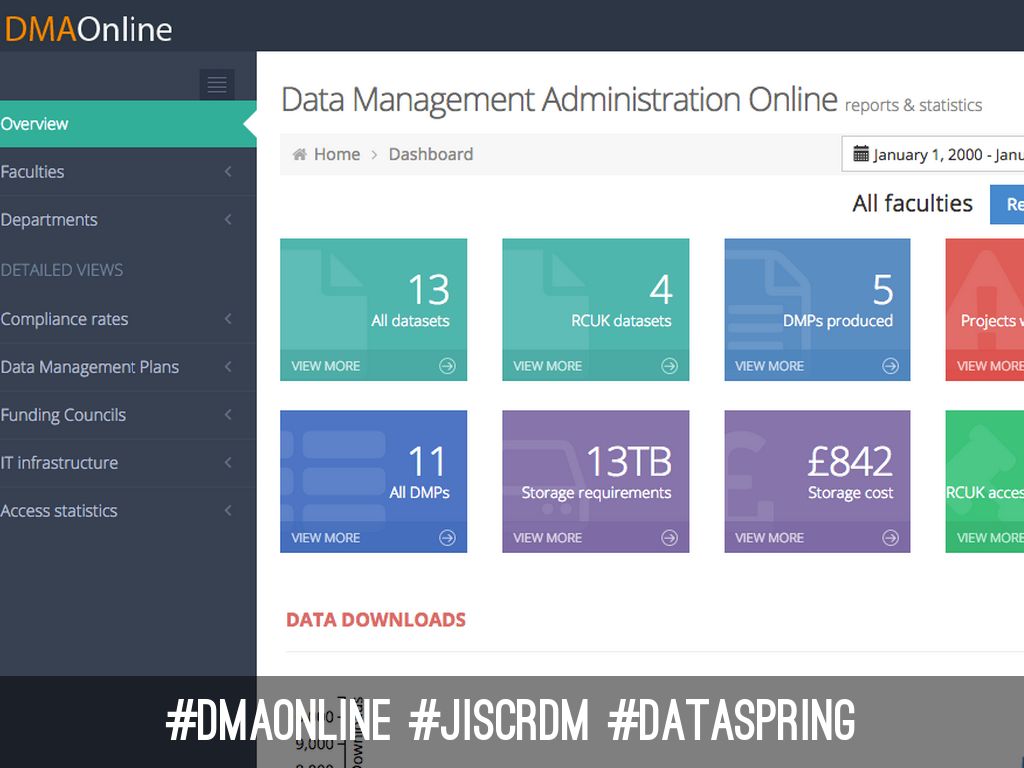Click the Home icon in breadcrumb
Viewport: 1024px width, 768px height.
click(x=300, y=154)
